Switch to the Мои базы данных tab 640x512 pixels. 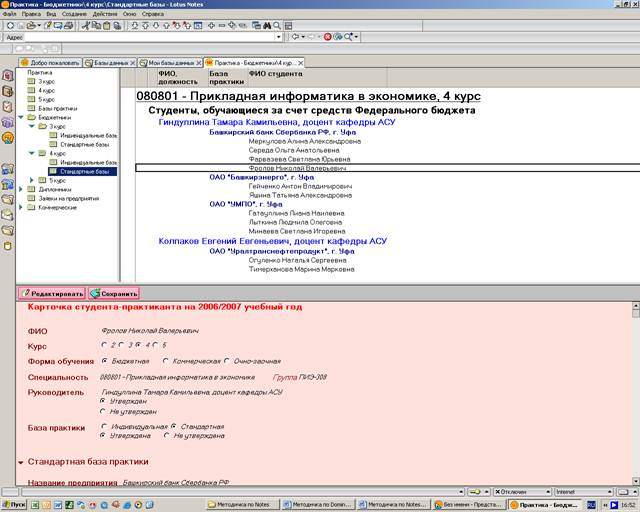(x=170, y=63)
